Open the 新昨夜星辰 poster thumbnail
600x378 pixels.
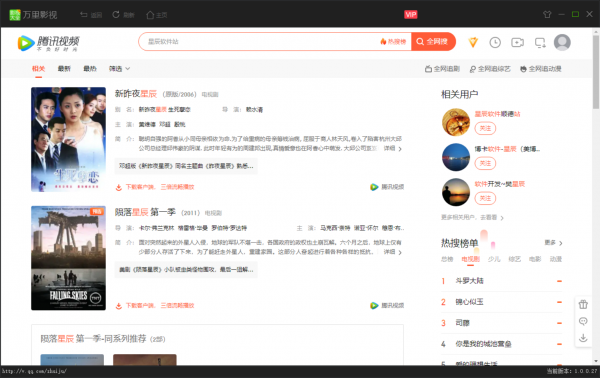[68, 139]
